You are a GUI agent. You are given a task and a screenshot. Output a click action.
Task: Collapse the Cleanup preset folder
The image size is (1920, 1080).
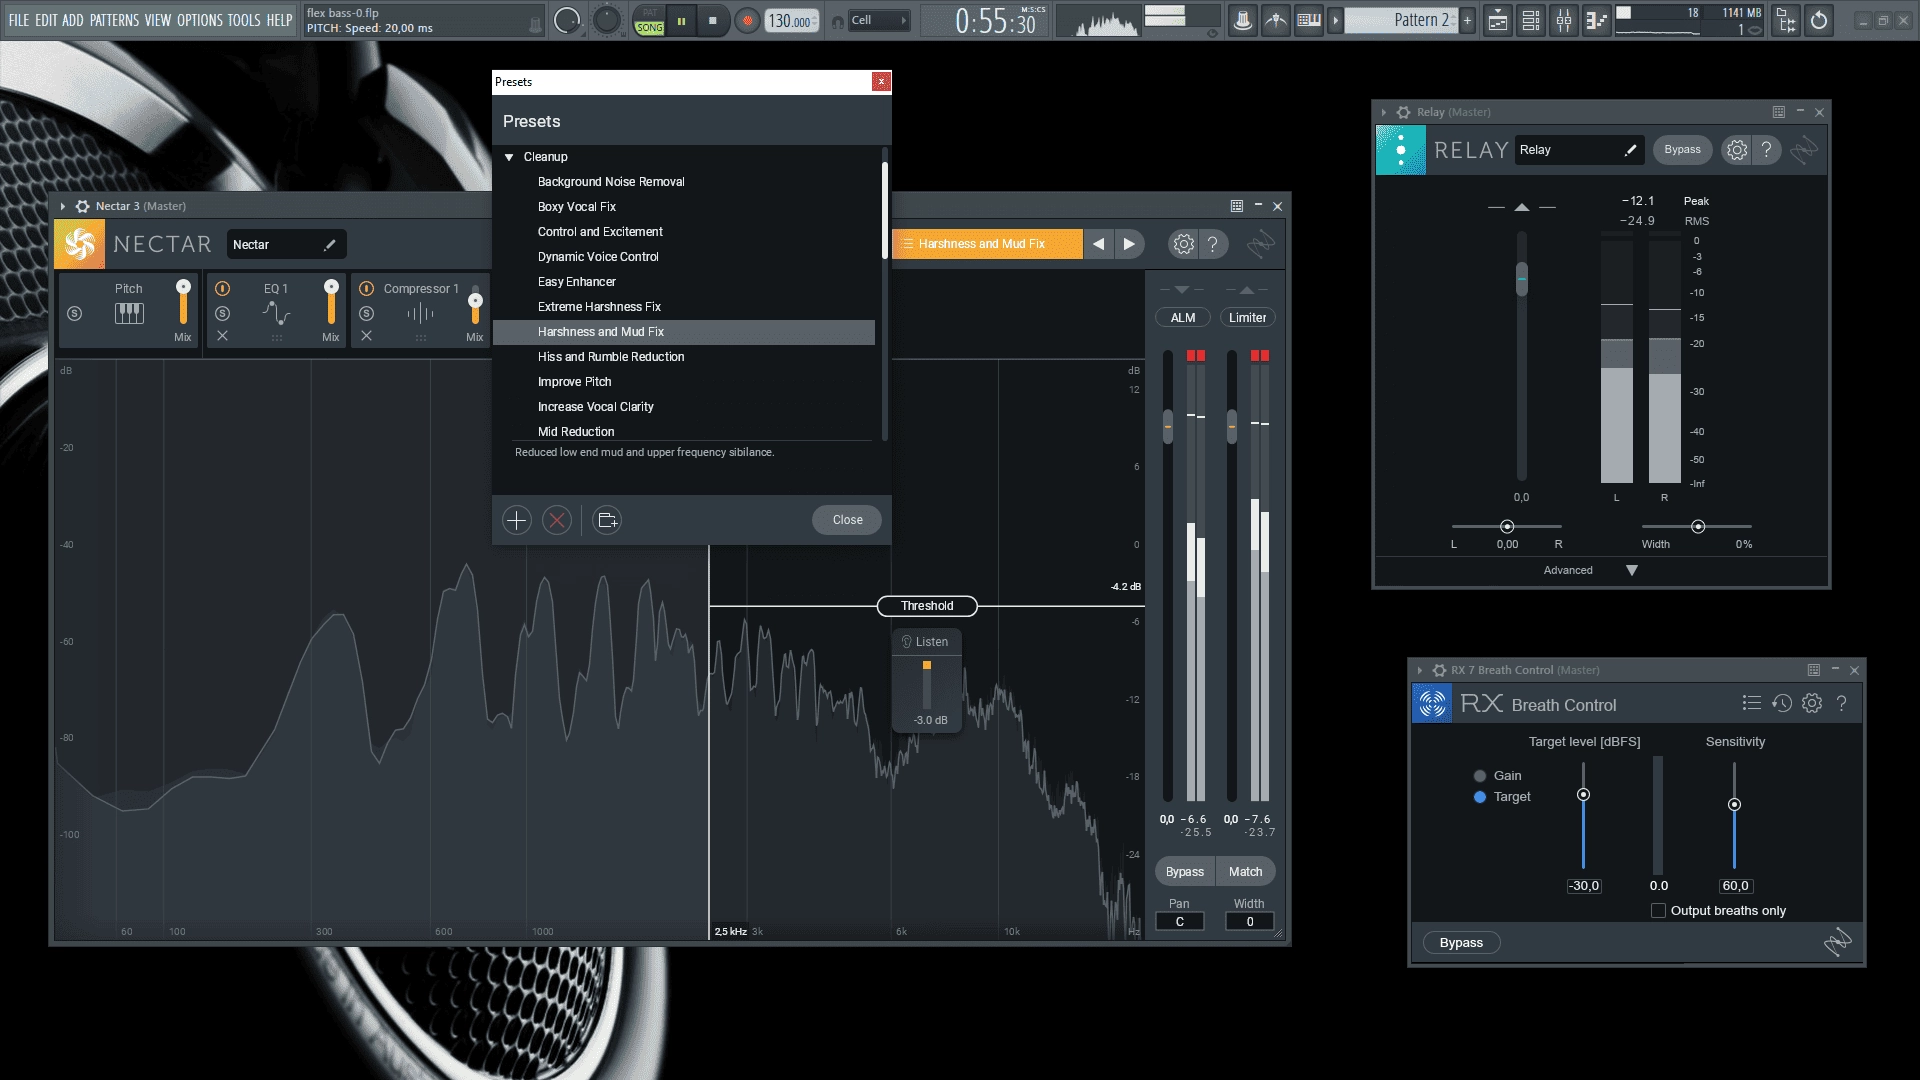point(509,157)
